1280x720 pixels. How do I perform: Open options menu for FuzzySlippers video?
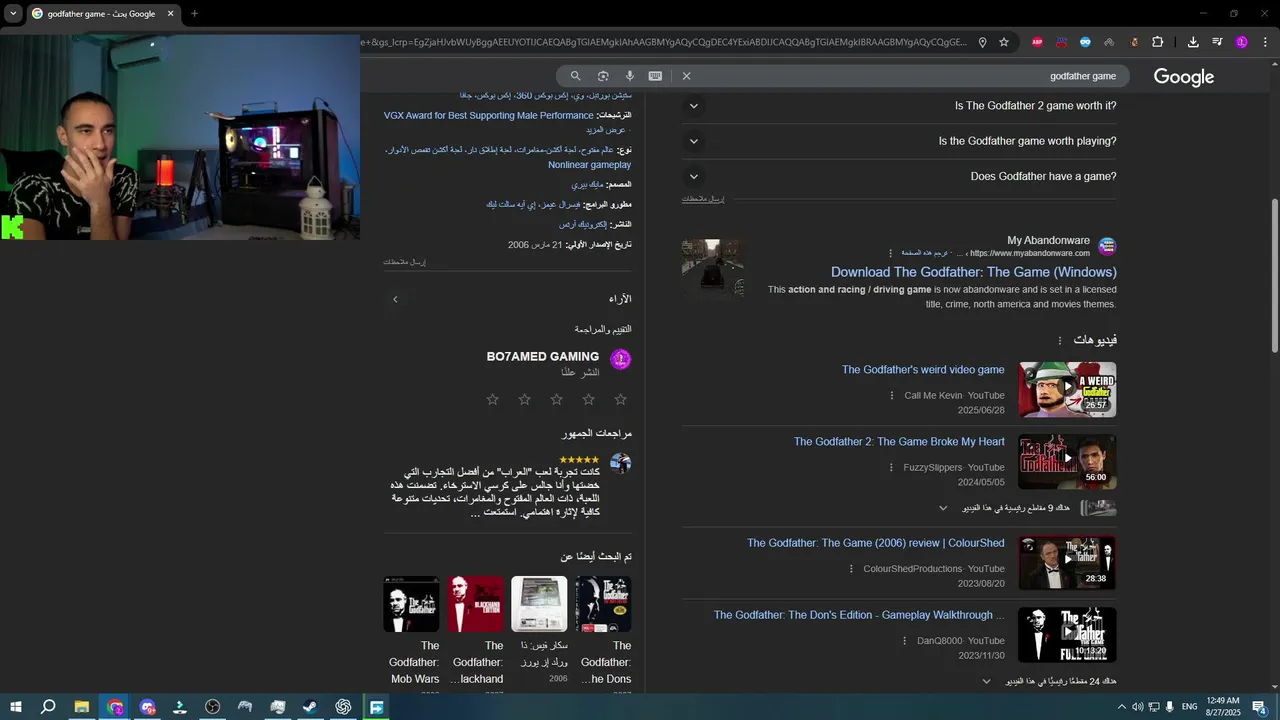(892, 468)
